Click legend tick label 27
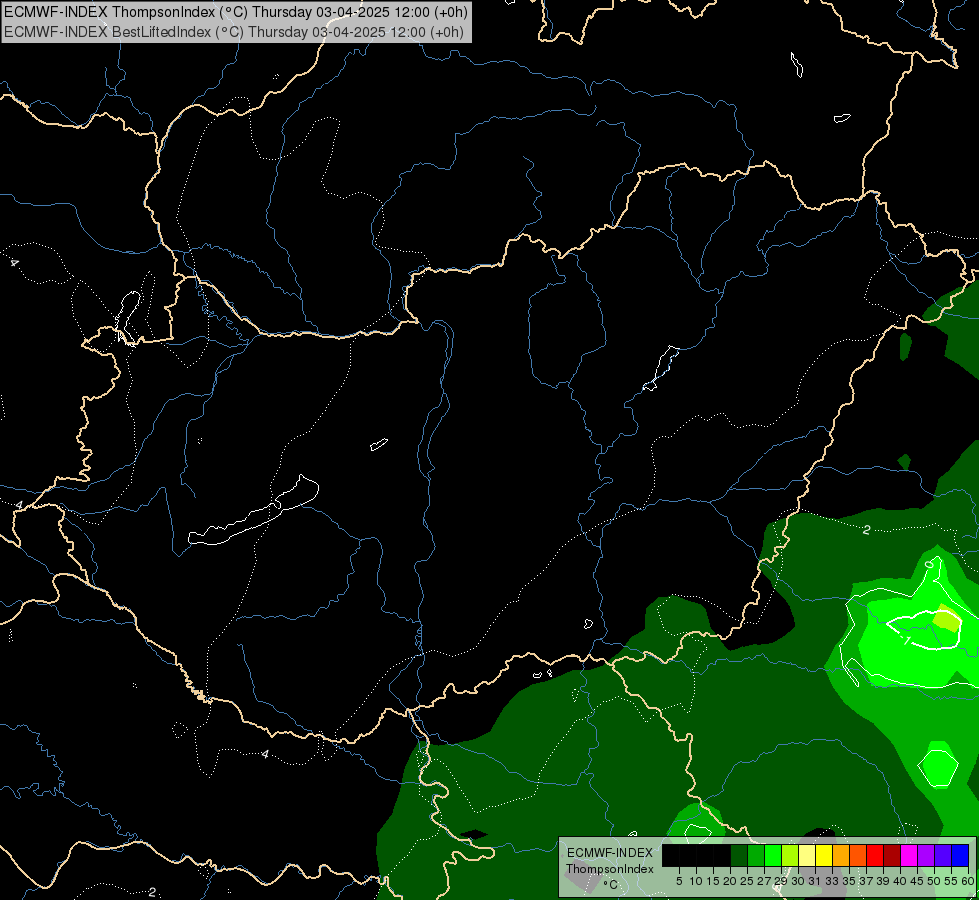Viewport: 979px width, 900px height. [x=764, y=881]
